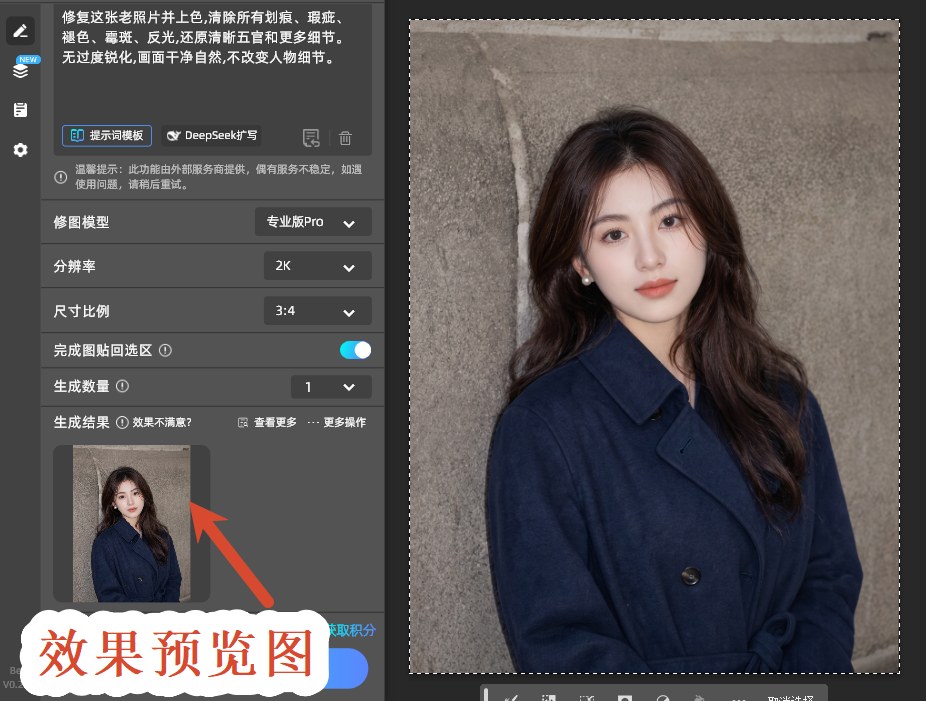Open the notes document sidebar icon
The width and height of the screenshot is (926, 701).
click(x=20, y=110)
